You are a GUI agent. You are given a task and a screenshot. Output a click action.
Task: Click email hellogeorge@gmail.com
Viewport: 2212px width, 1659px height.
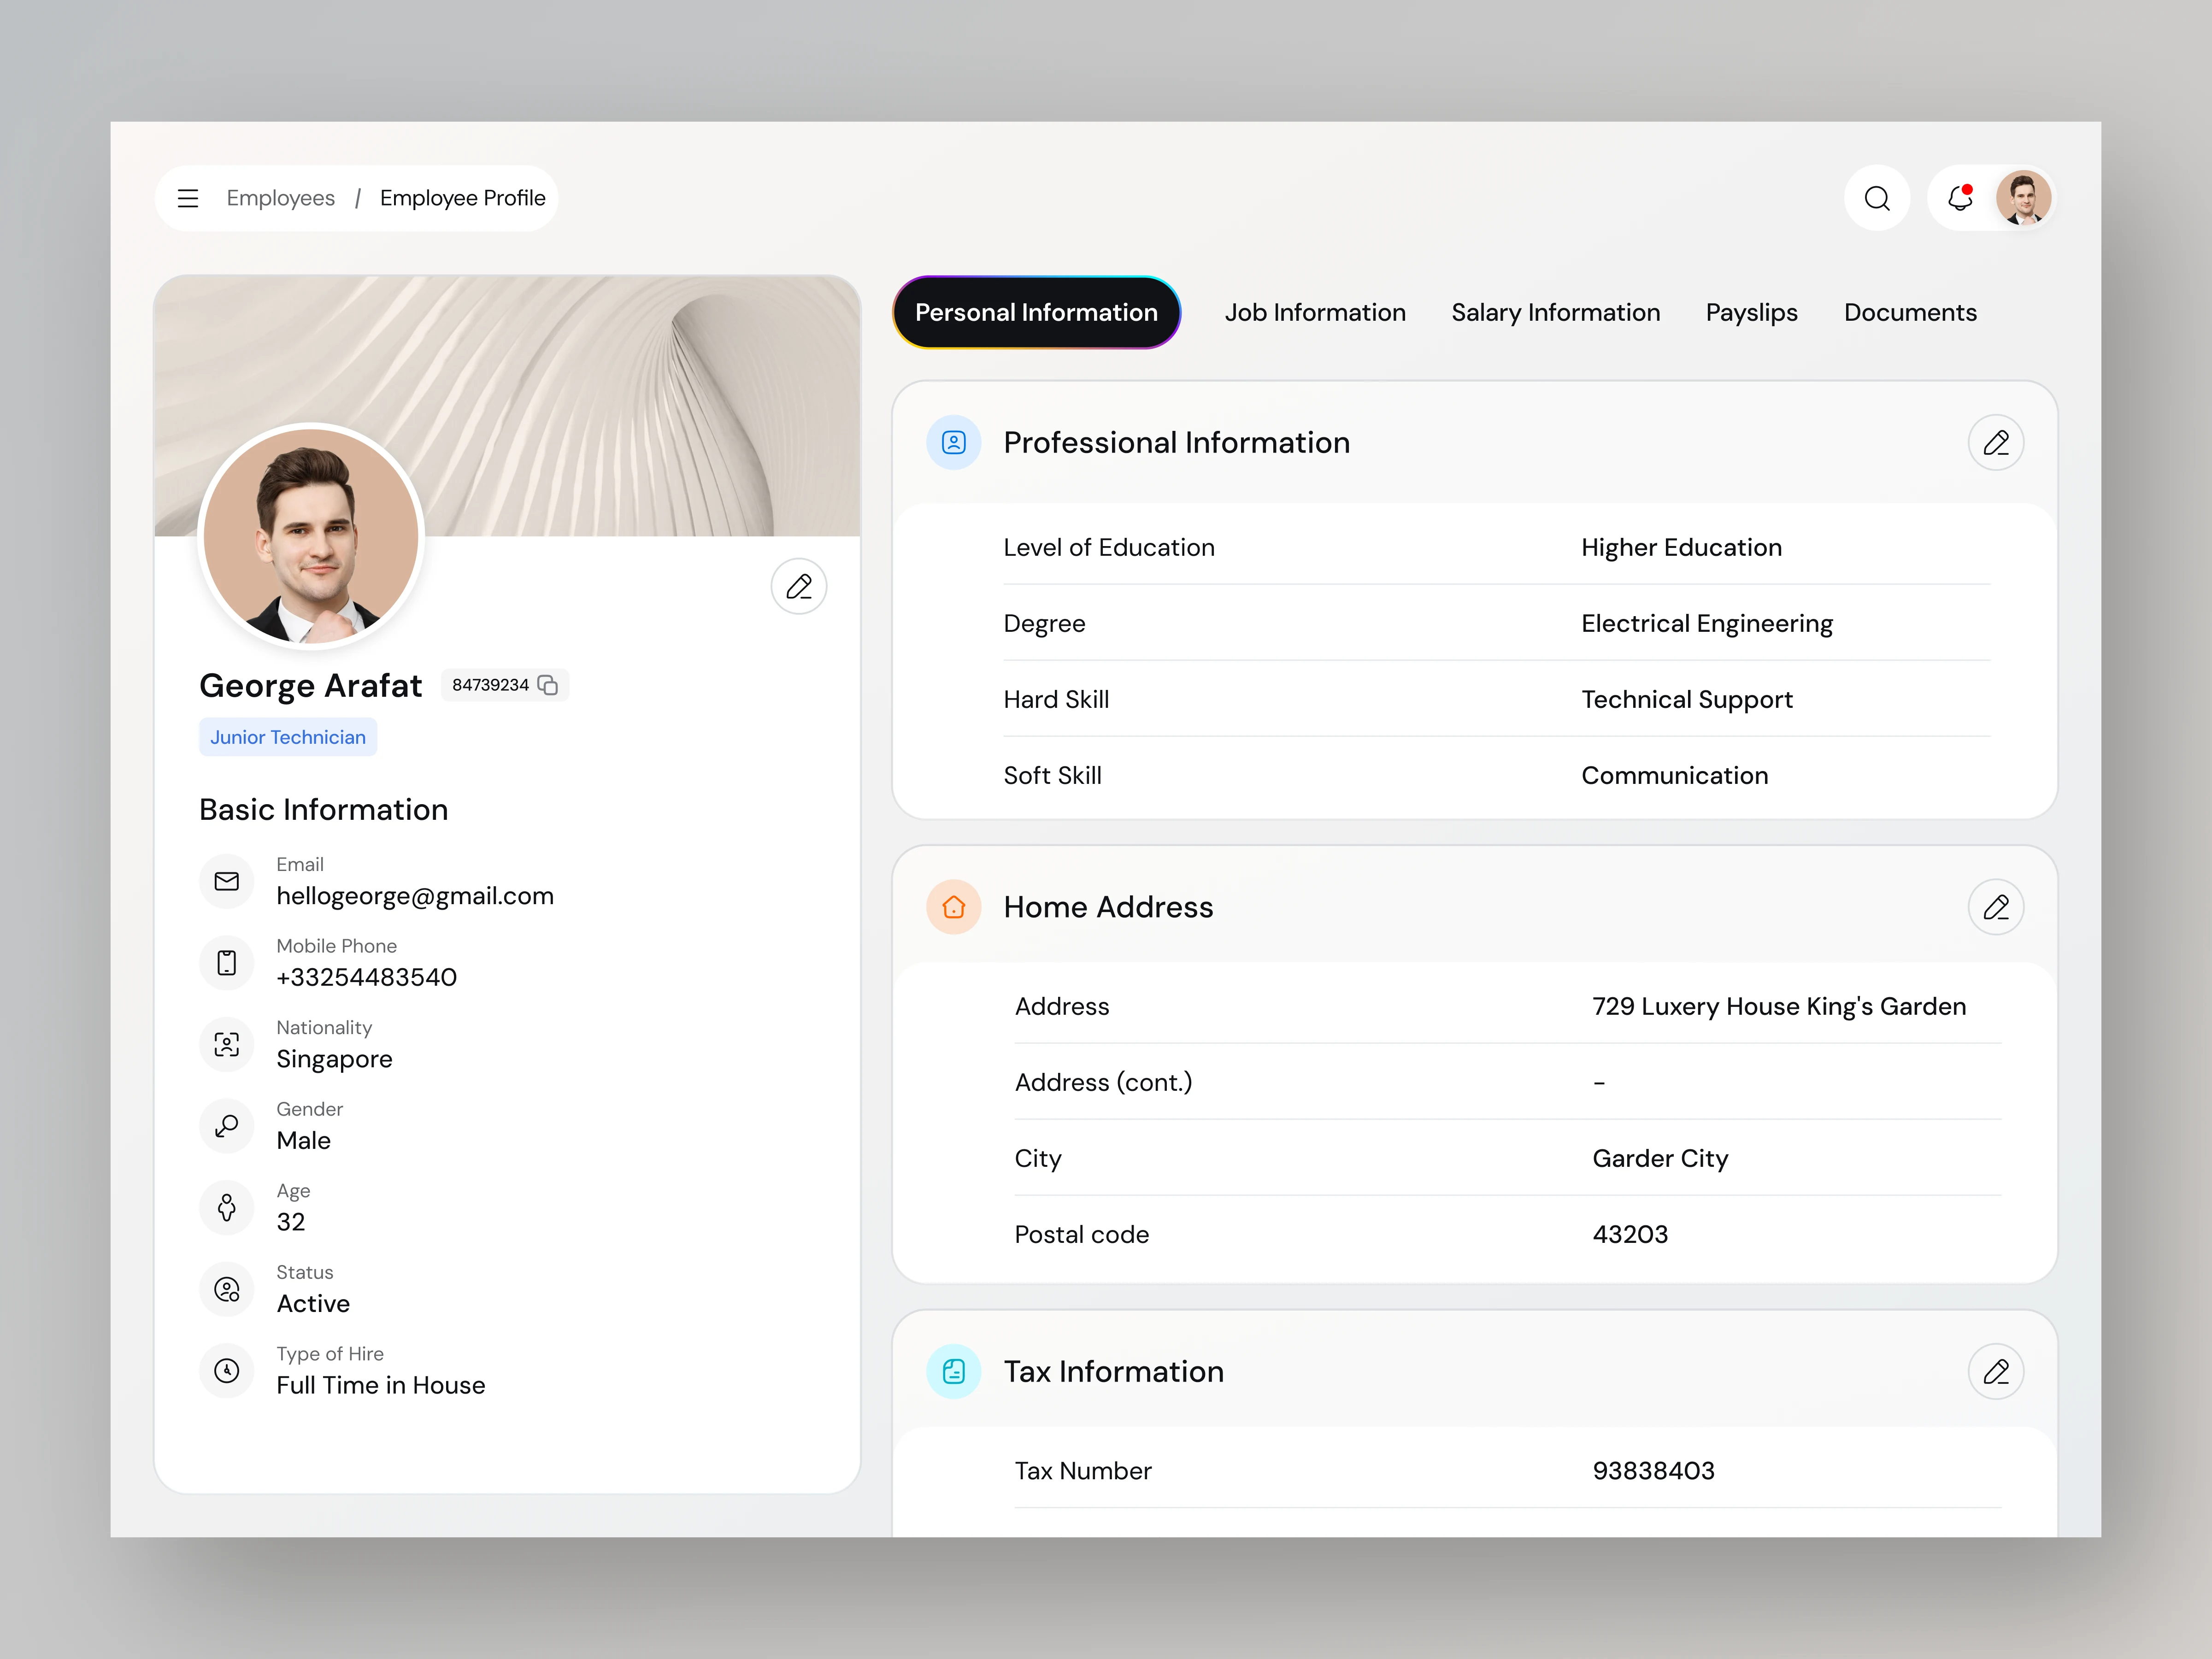tap(415, 896)
